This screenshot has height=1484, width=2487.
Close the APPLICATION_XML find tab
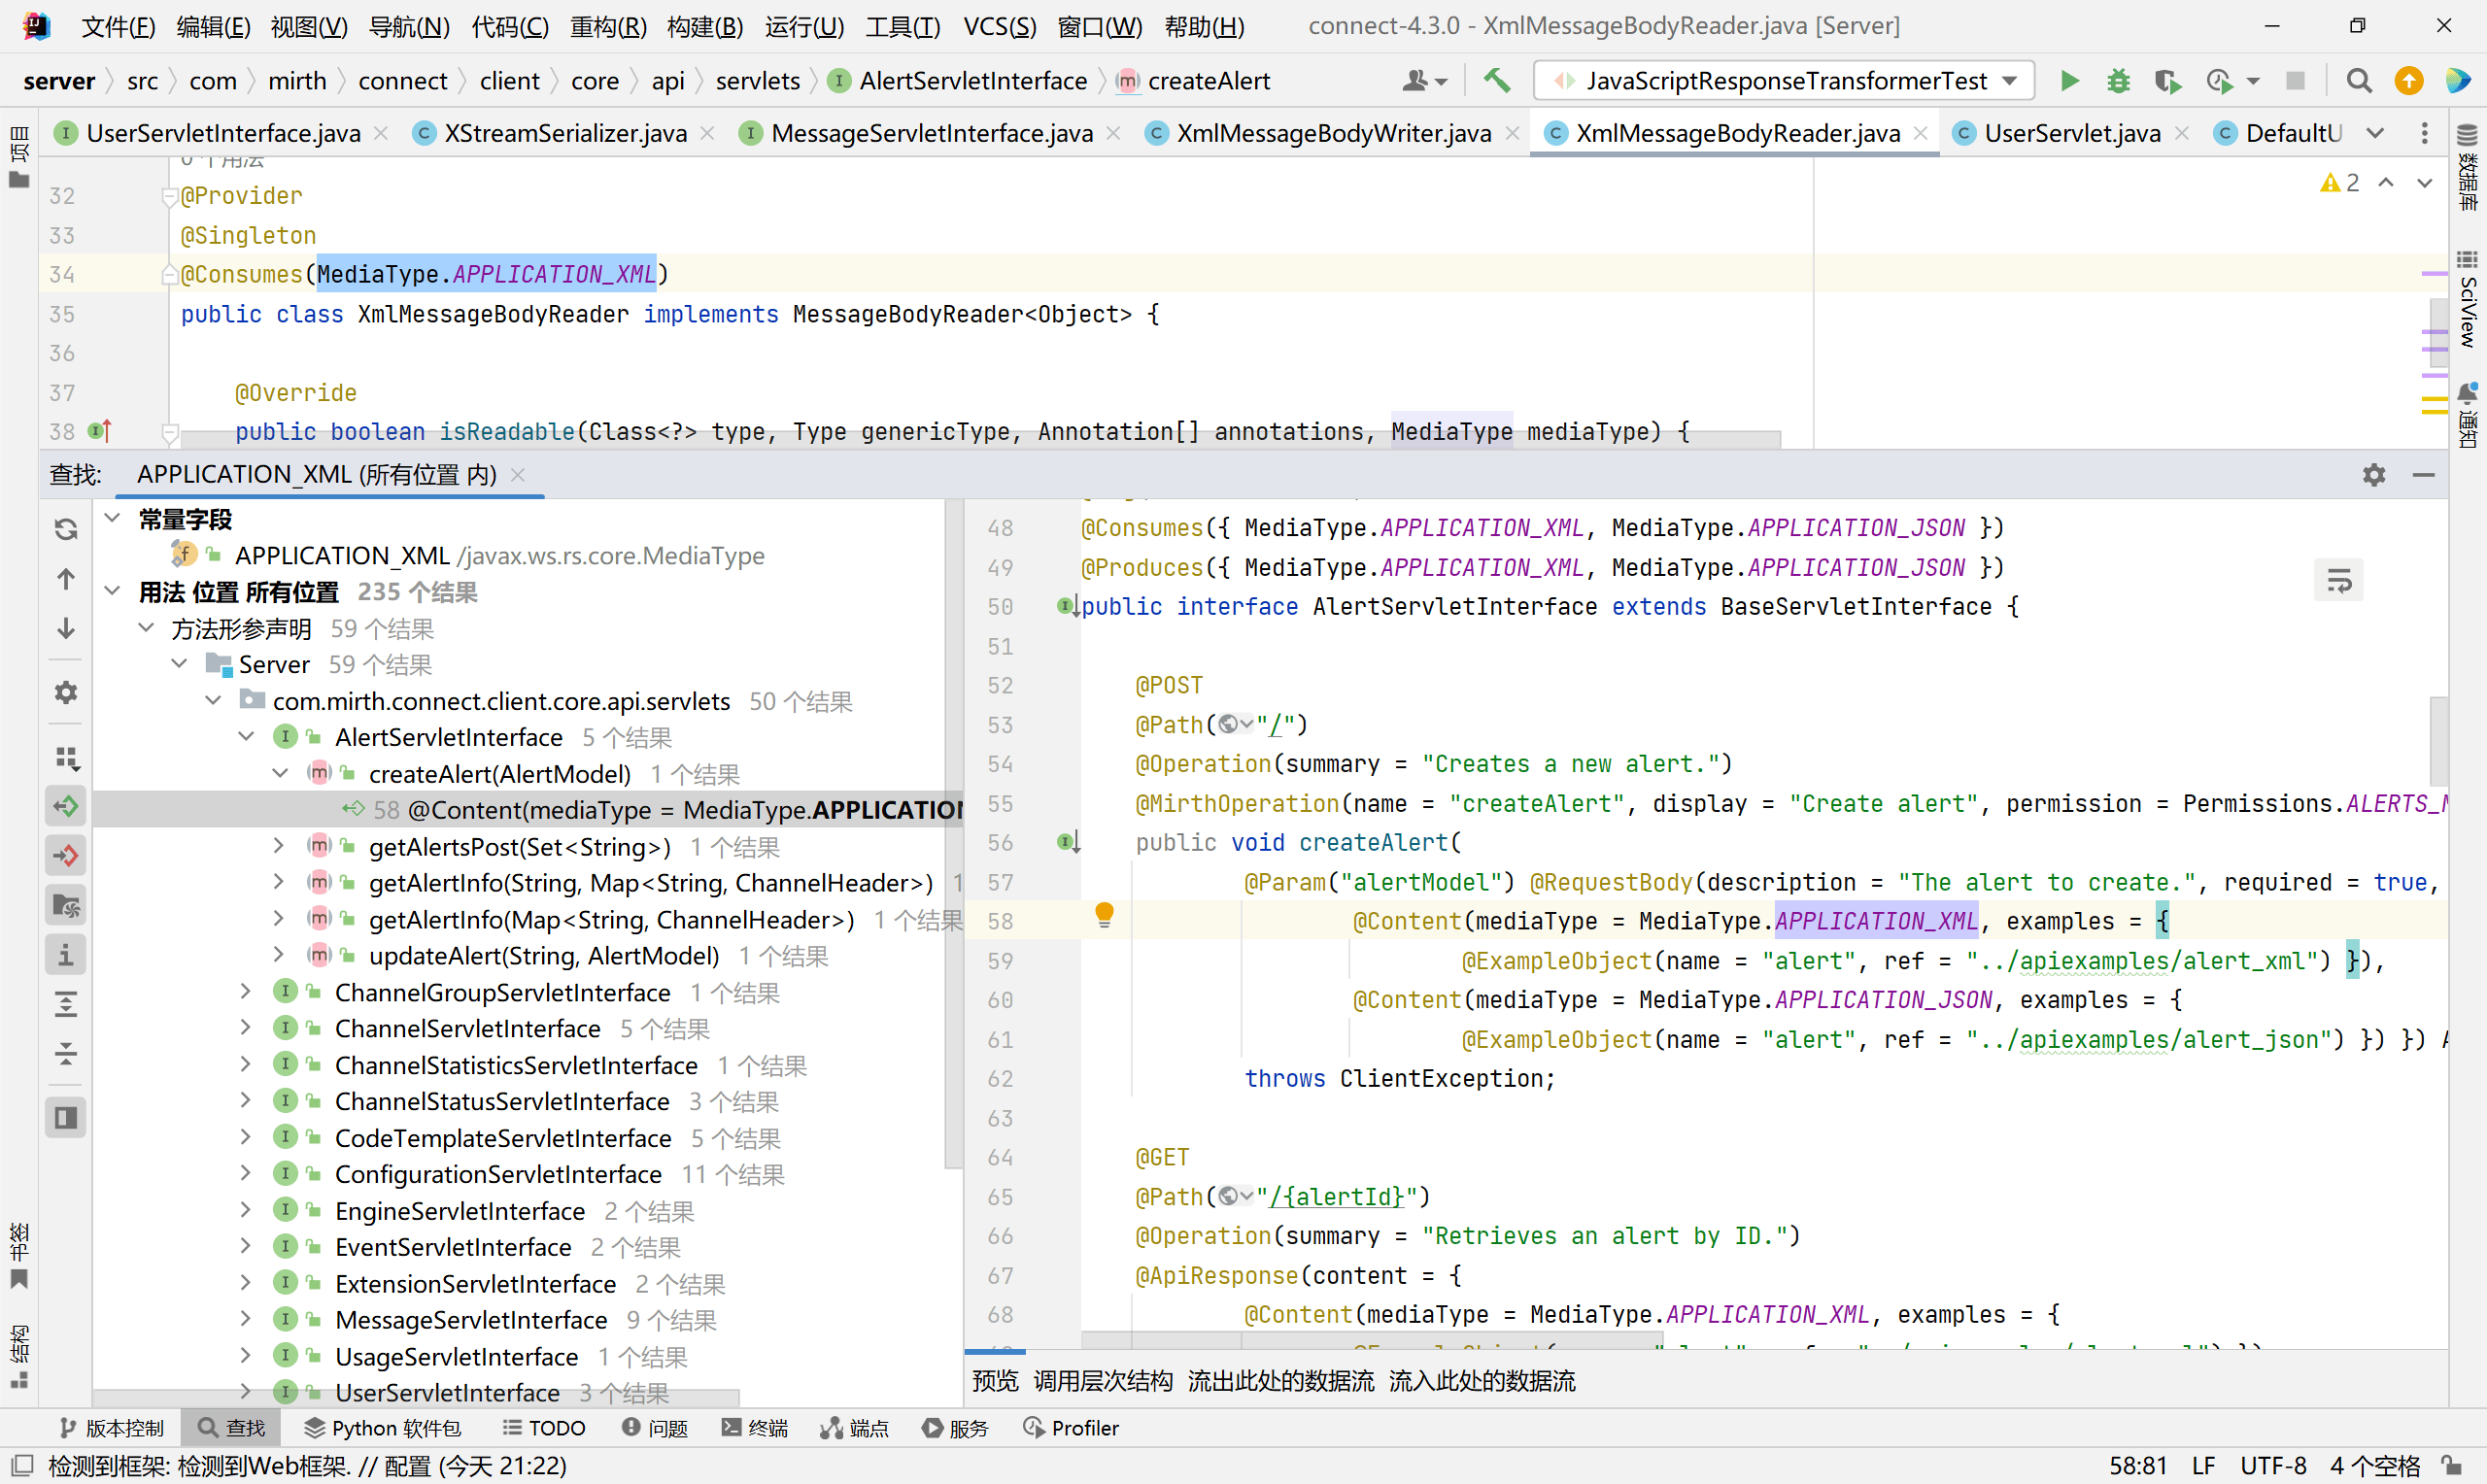(x=518, y=475)
